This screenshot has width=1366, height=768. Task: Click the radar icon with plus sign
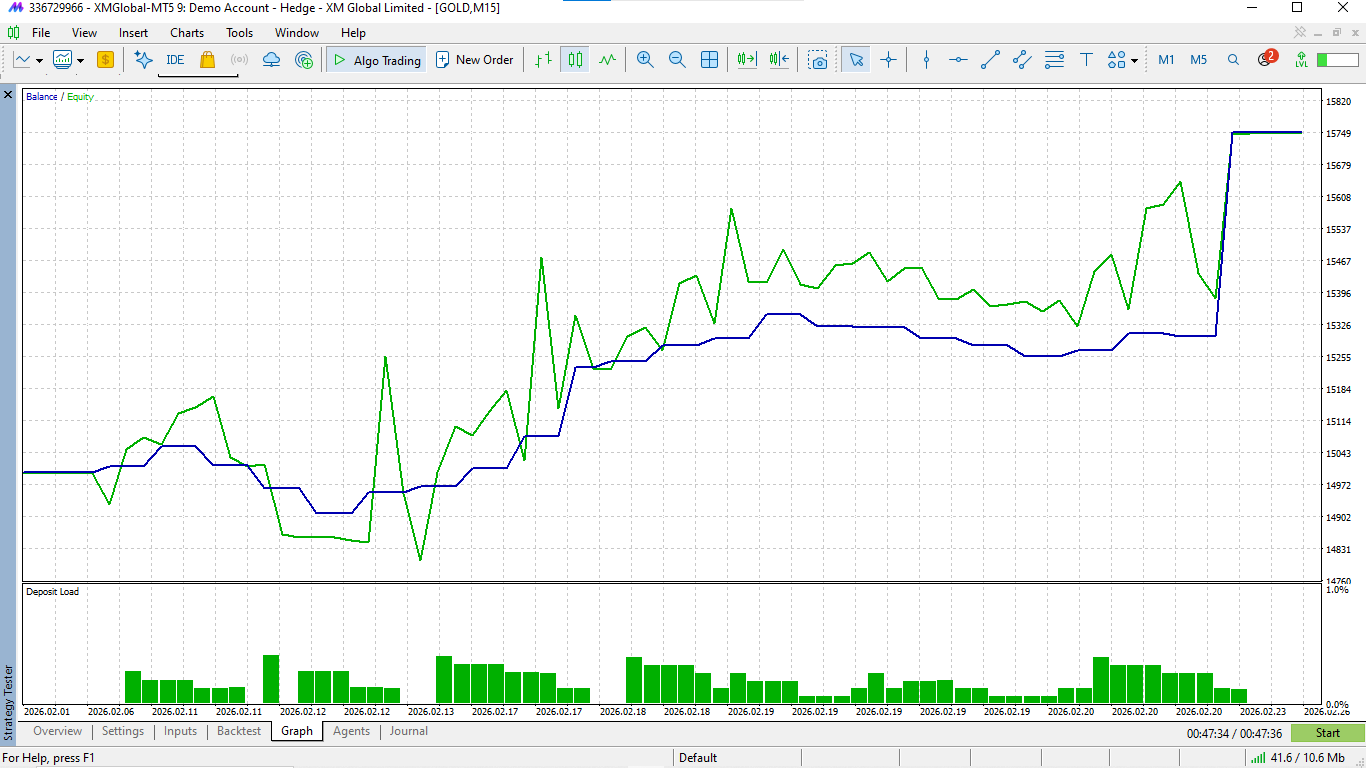coord(304,60)
